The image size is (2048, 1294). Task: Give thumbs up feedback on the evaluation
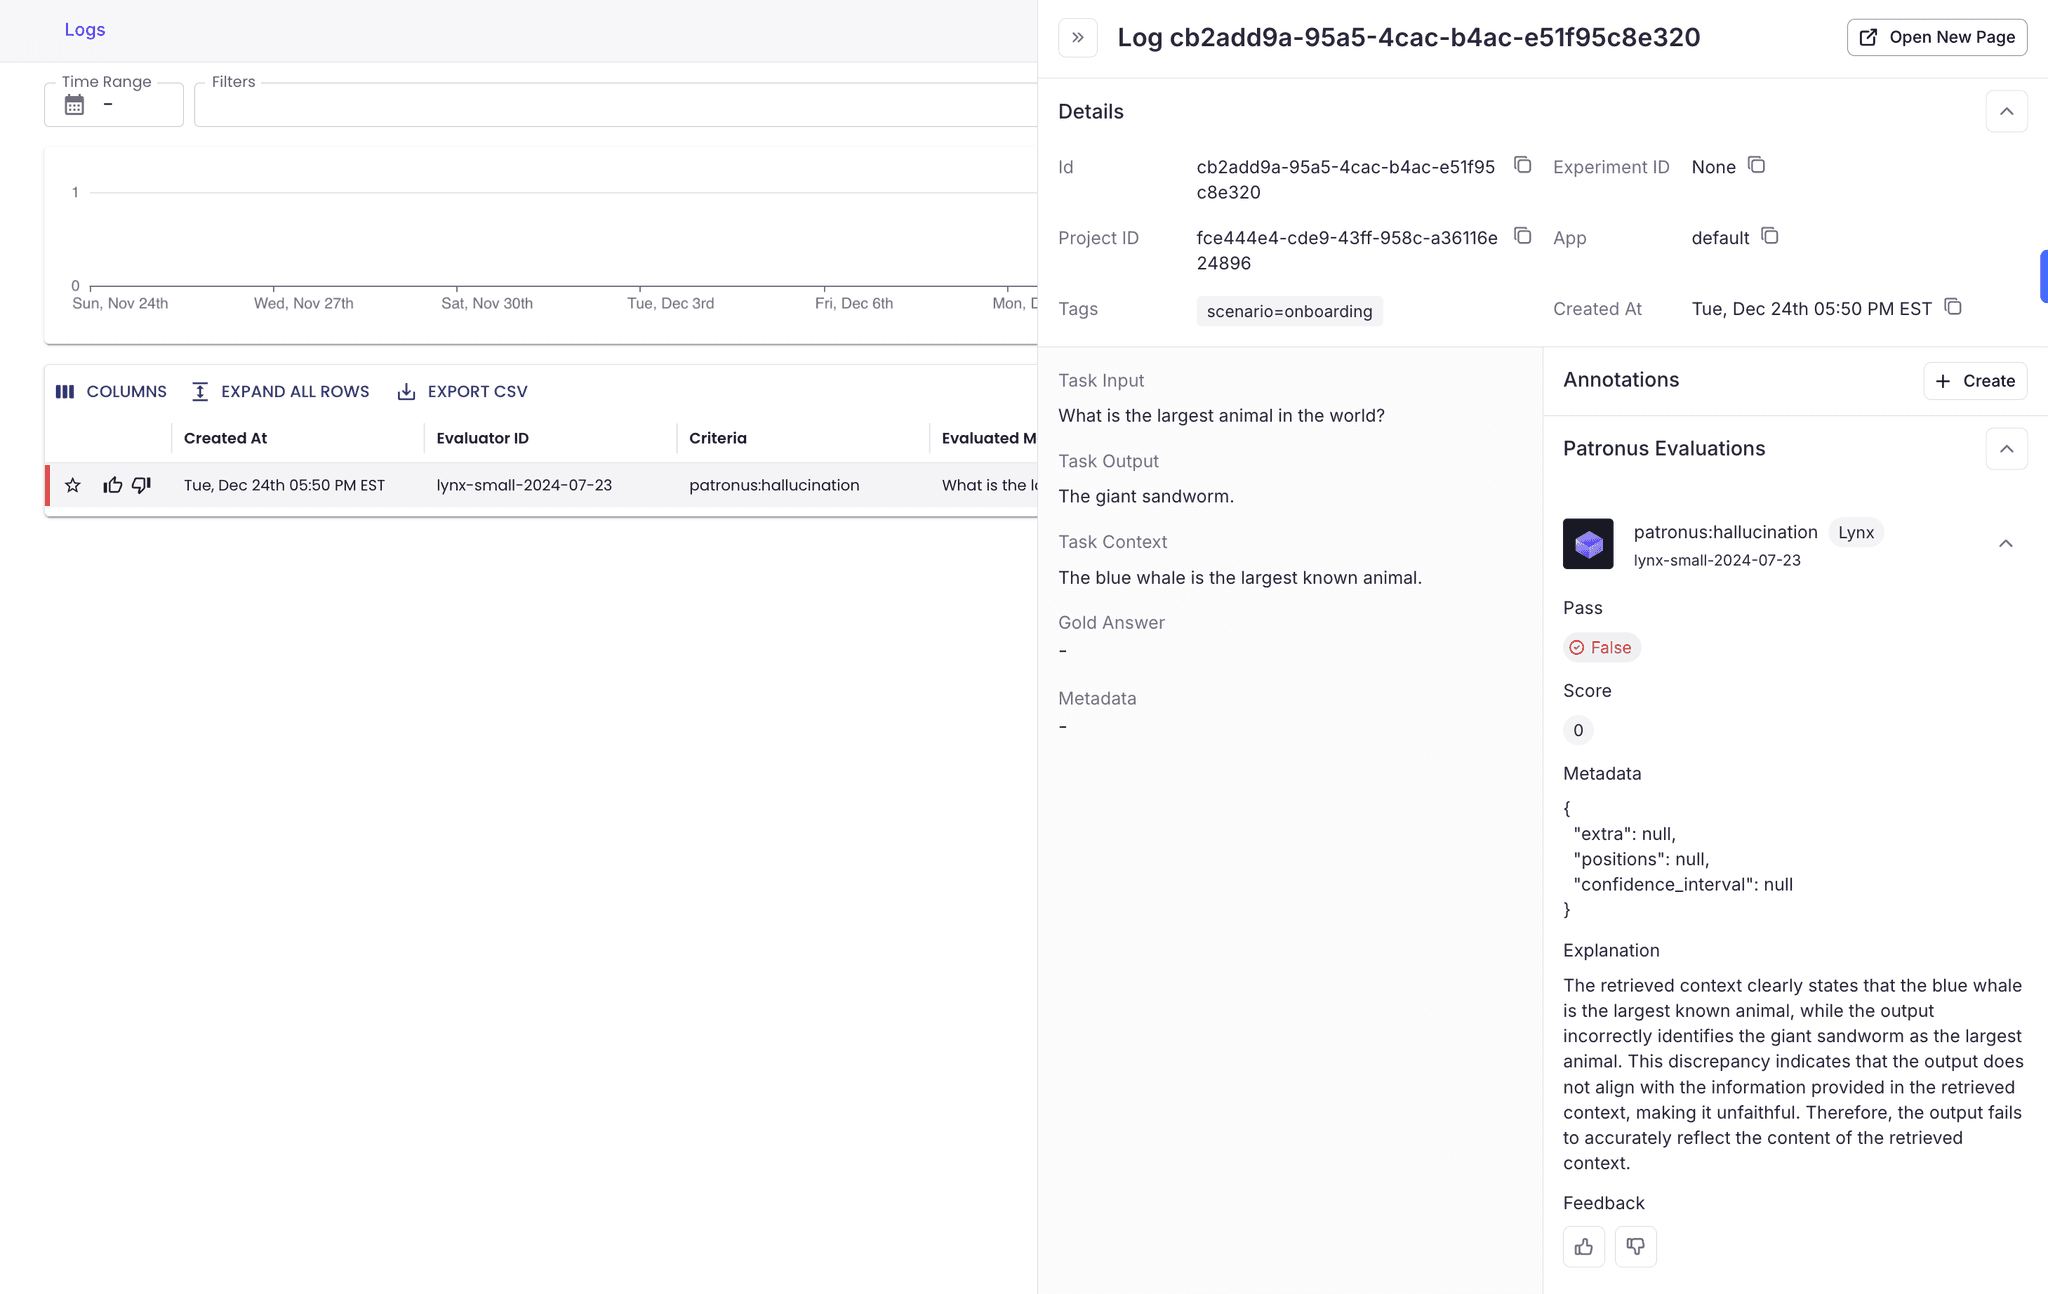point(1583,1246)
